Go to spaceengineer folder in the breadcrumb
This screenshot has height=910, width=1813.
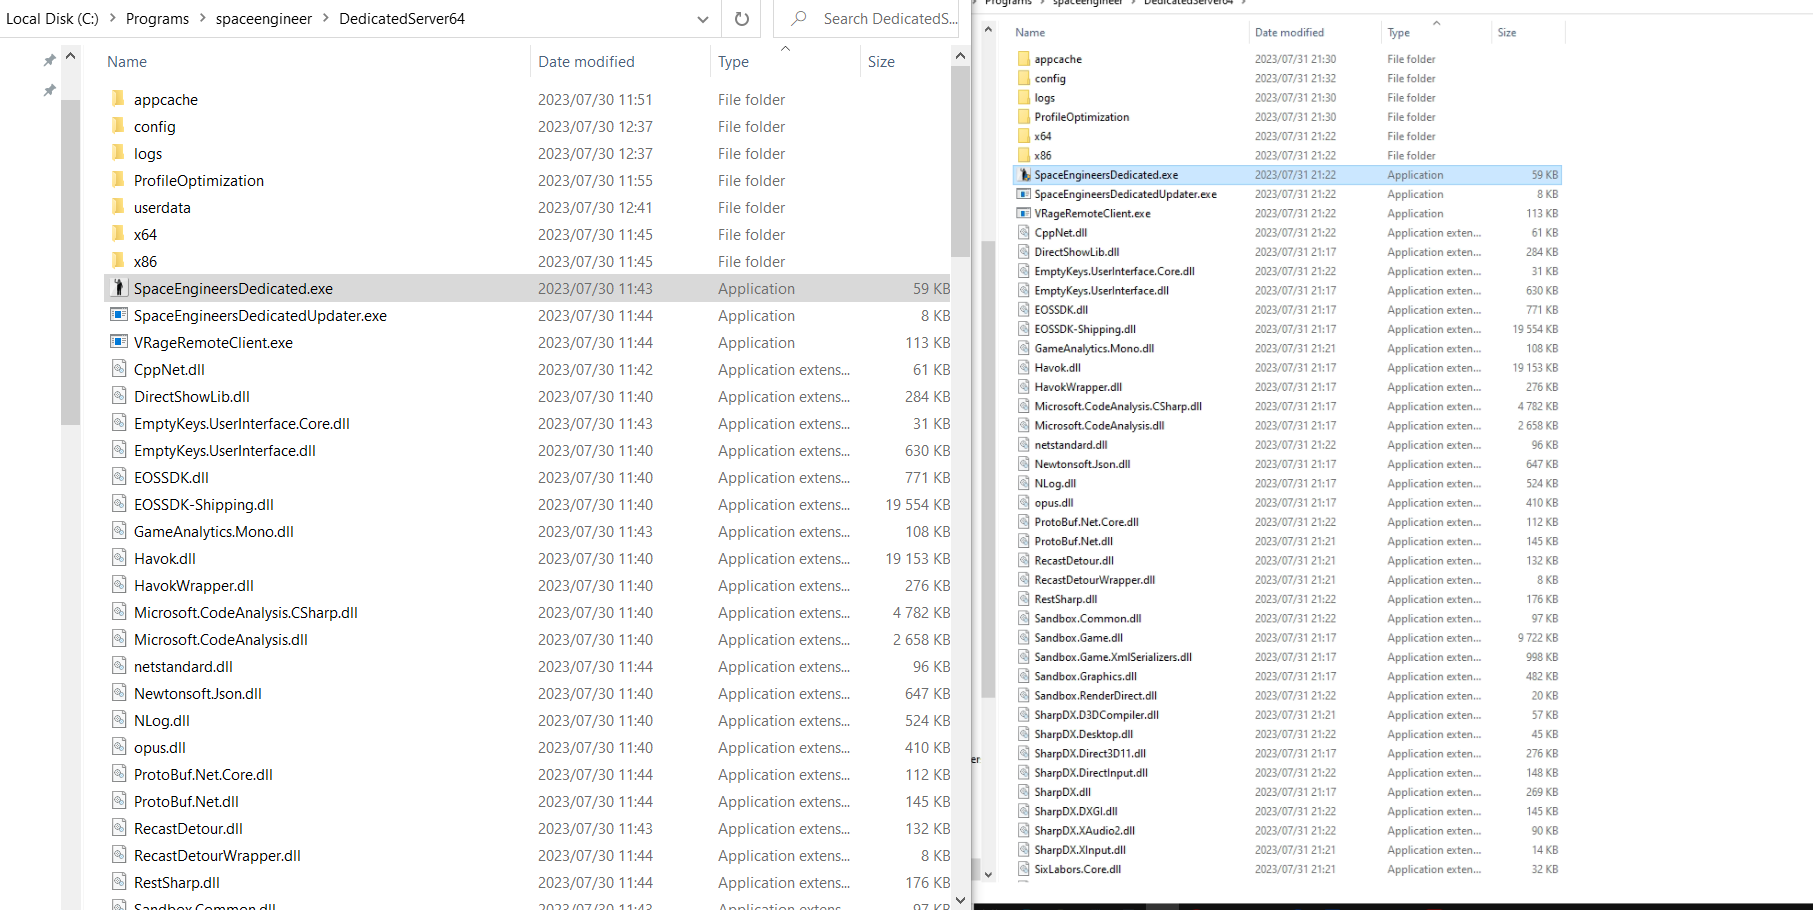(x=264, y=19)
